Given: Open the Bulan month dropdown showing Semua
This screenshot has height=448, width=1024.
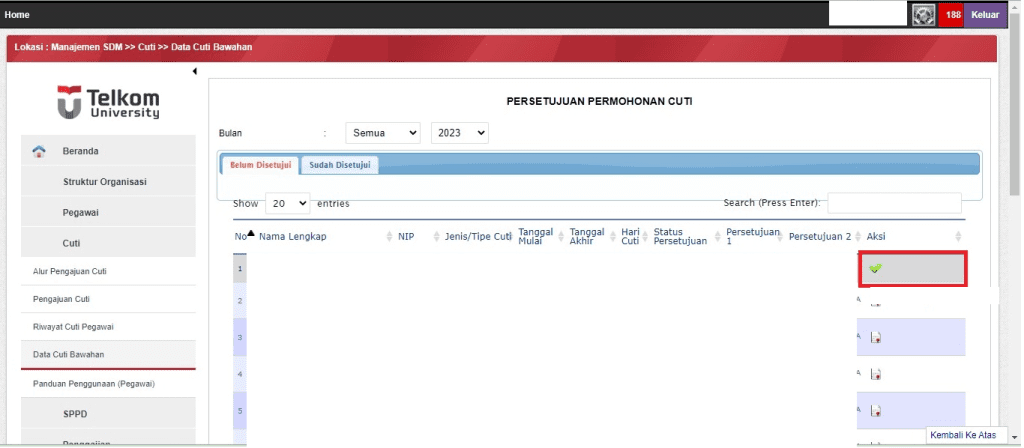Looking at the screenshot, I should pyautogui.click(x=383, y=133).
